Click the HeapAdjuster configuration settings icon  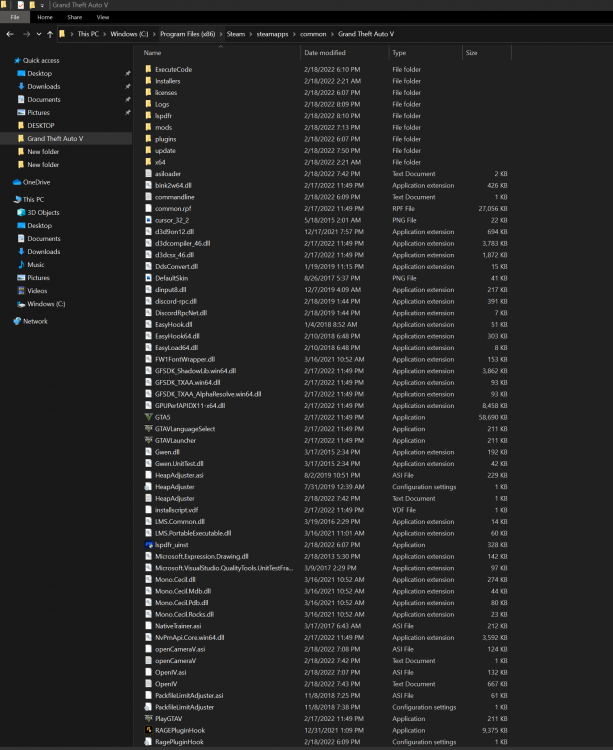[149, 486]
